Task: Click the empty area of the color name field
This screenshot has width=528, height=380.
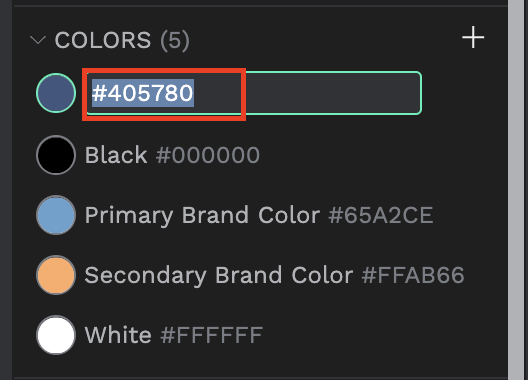Action: click(x=332, y=93)
